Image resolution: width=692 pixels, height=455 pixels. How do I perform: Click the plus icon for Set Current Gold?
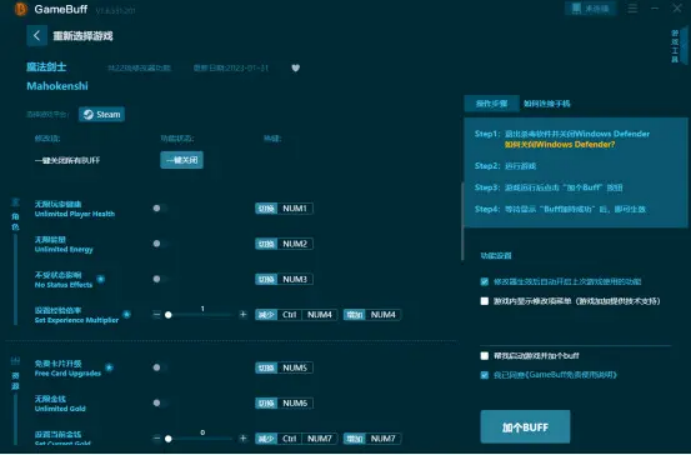(243, 438)
